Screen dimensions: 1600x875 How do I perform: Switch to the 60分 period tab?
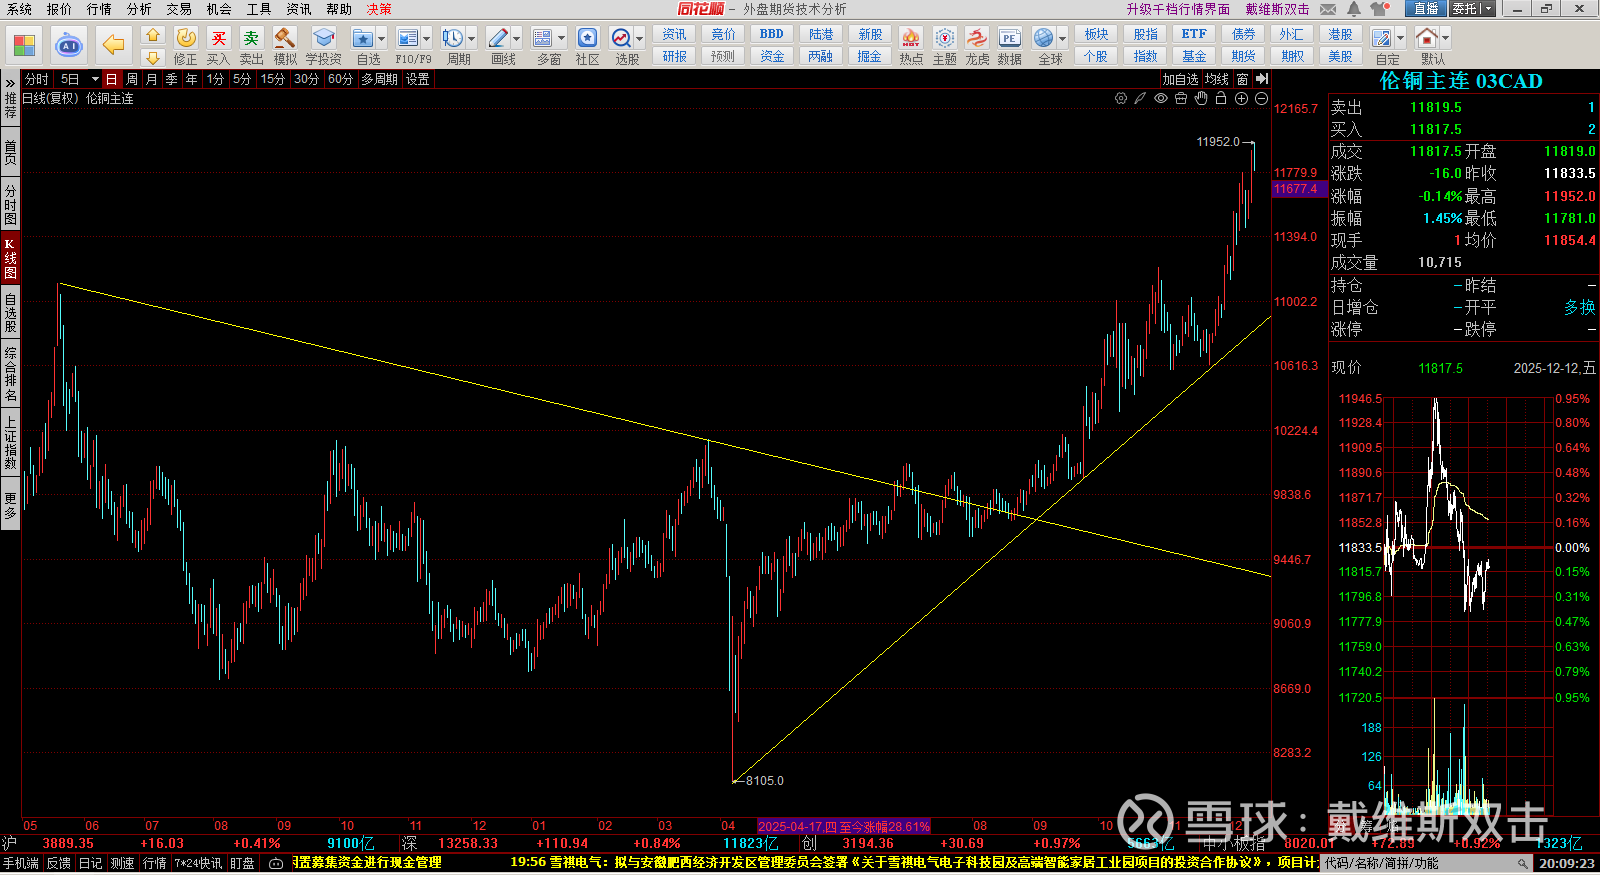click(340, 79)
